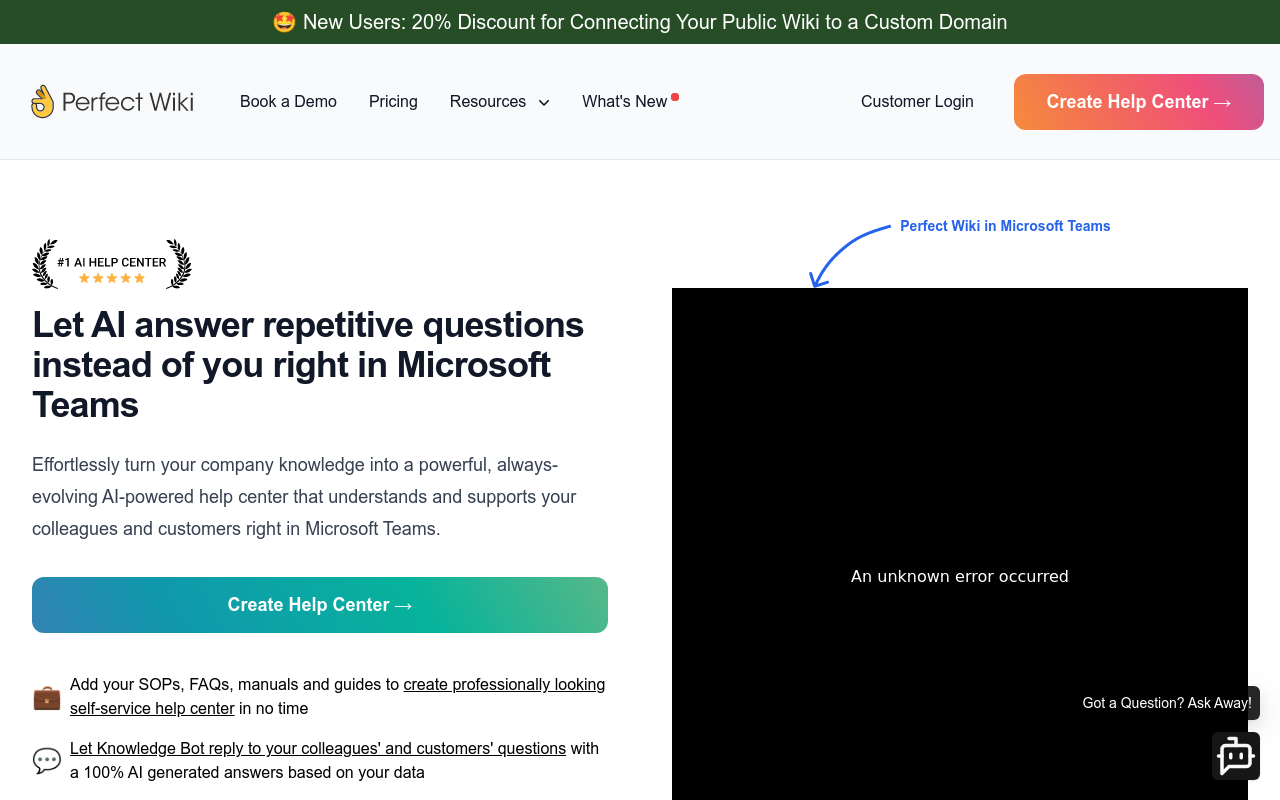Open the chatbot robot icon

[1236, 756]
